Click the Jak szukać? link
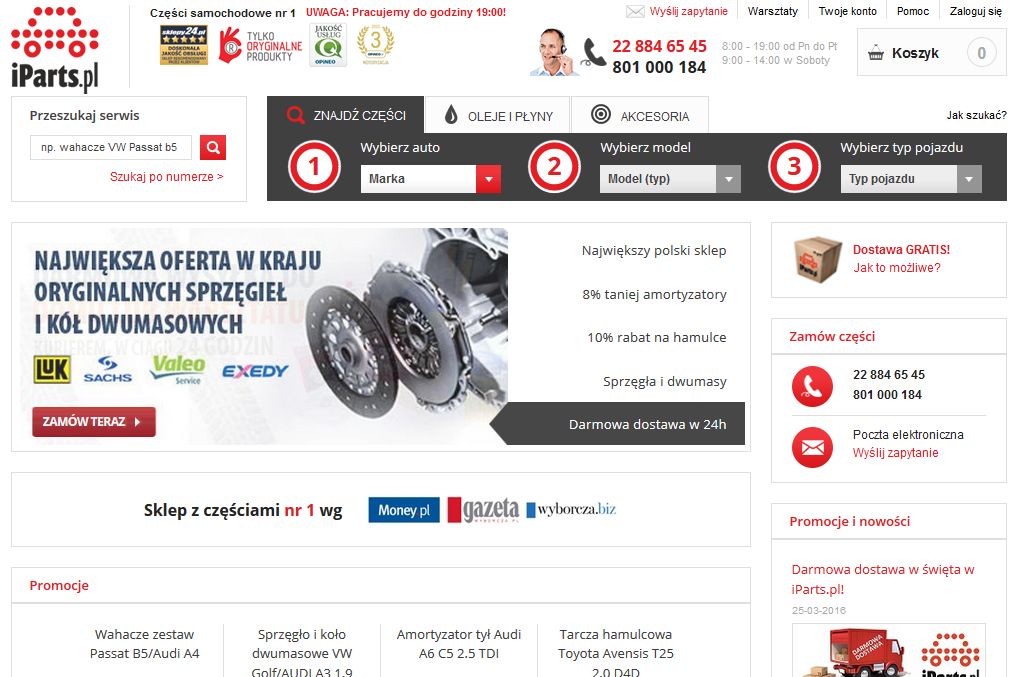This screenshot has height=677, width=1016. coord(976,115)
